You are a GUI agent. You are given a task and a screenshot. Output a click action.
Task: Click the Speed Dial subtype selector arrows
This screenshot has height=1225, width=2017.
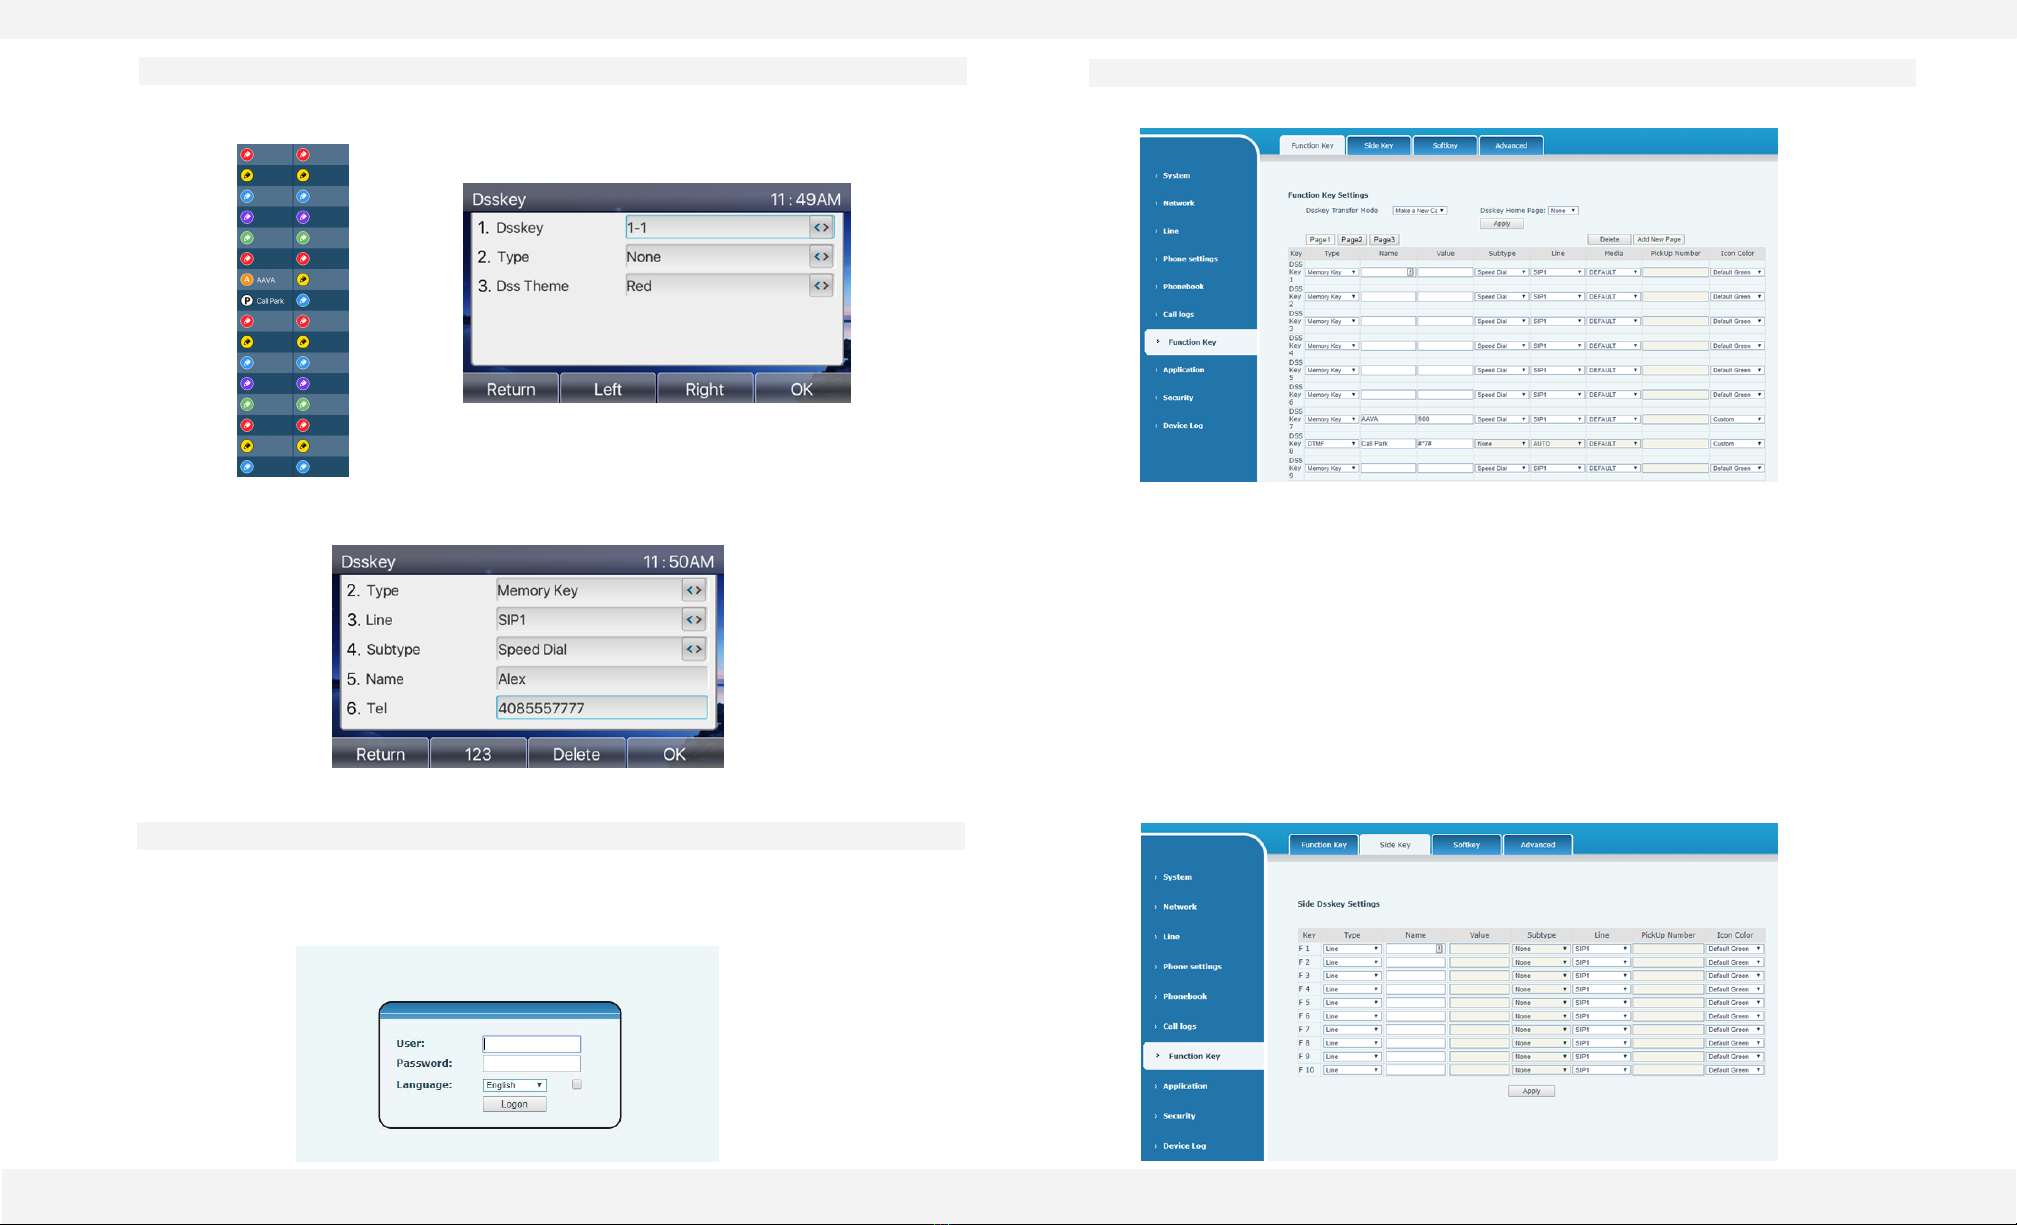coord(694,649)
